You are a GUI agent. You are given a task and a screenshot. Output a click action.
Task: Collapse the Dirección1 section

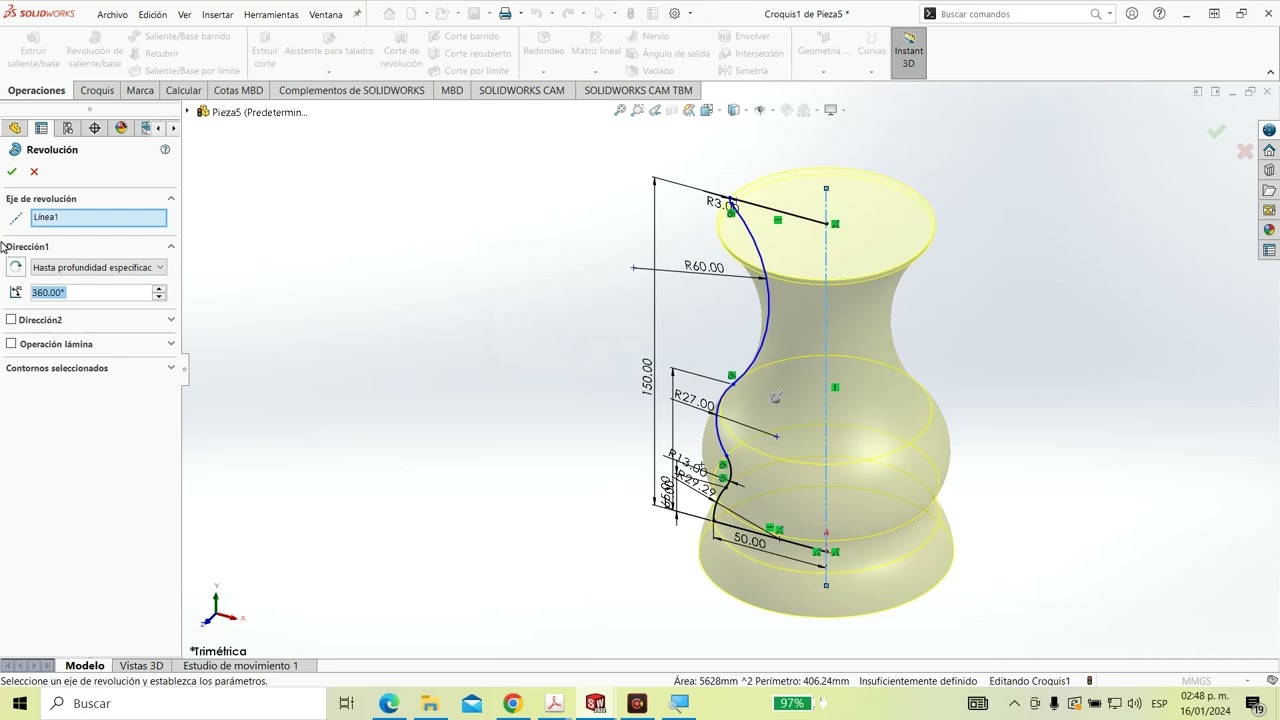point(171,246)
